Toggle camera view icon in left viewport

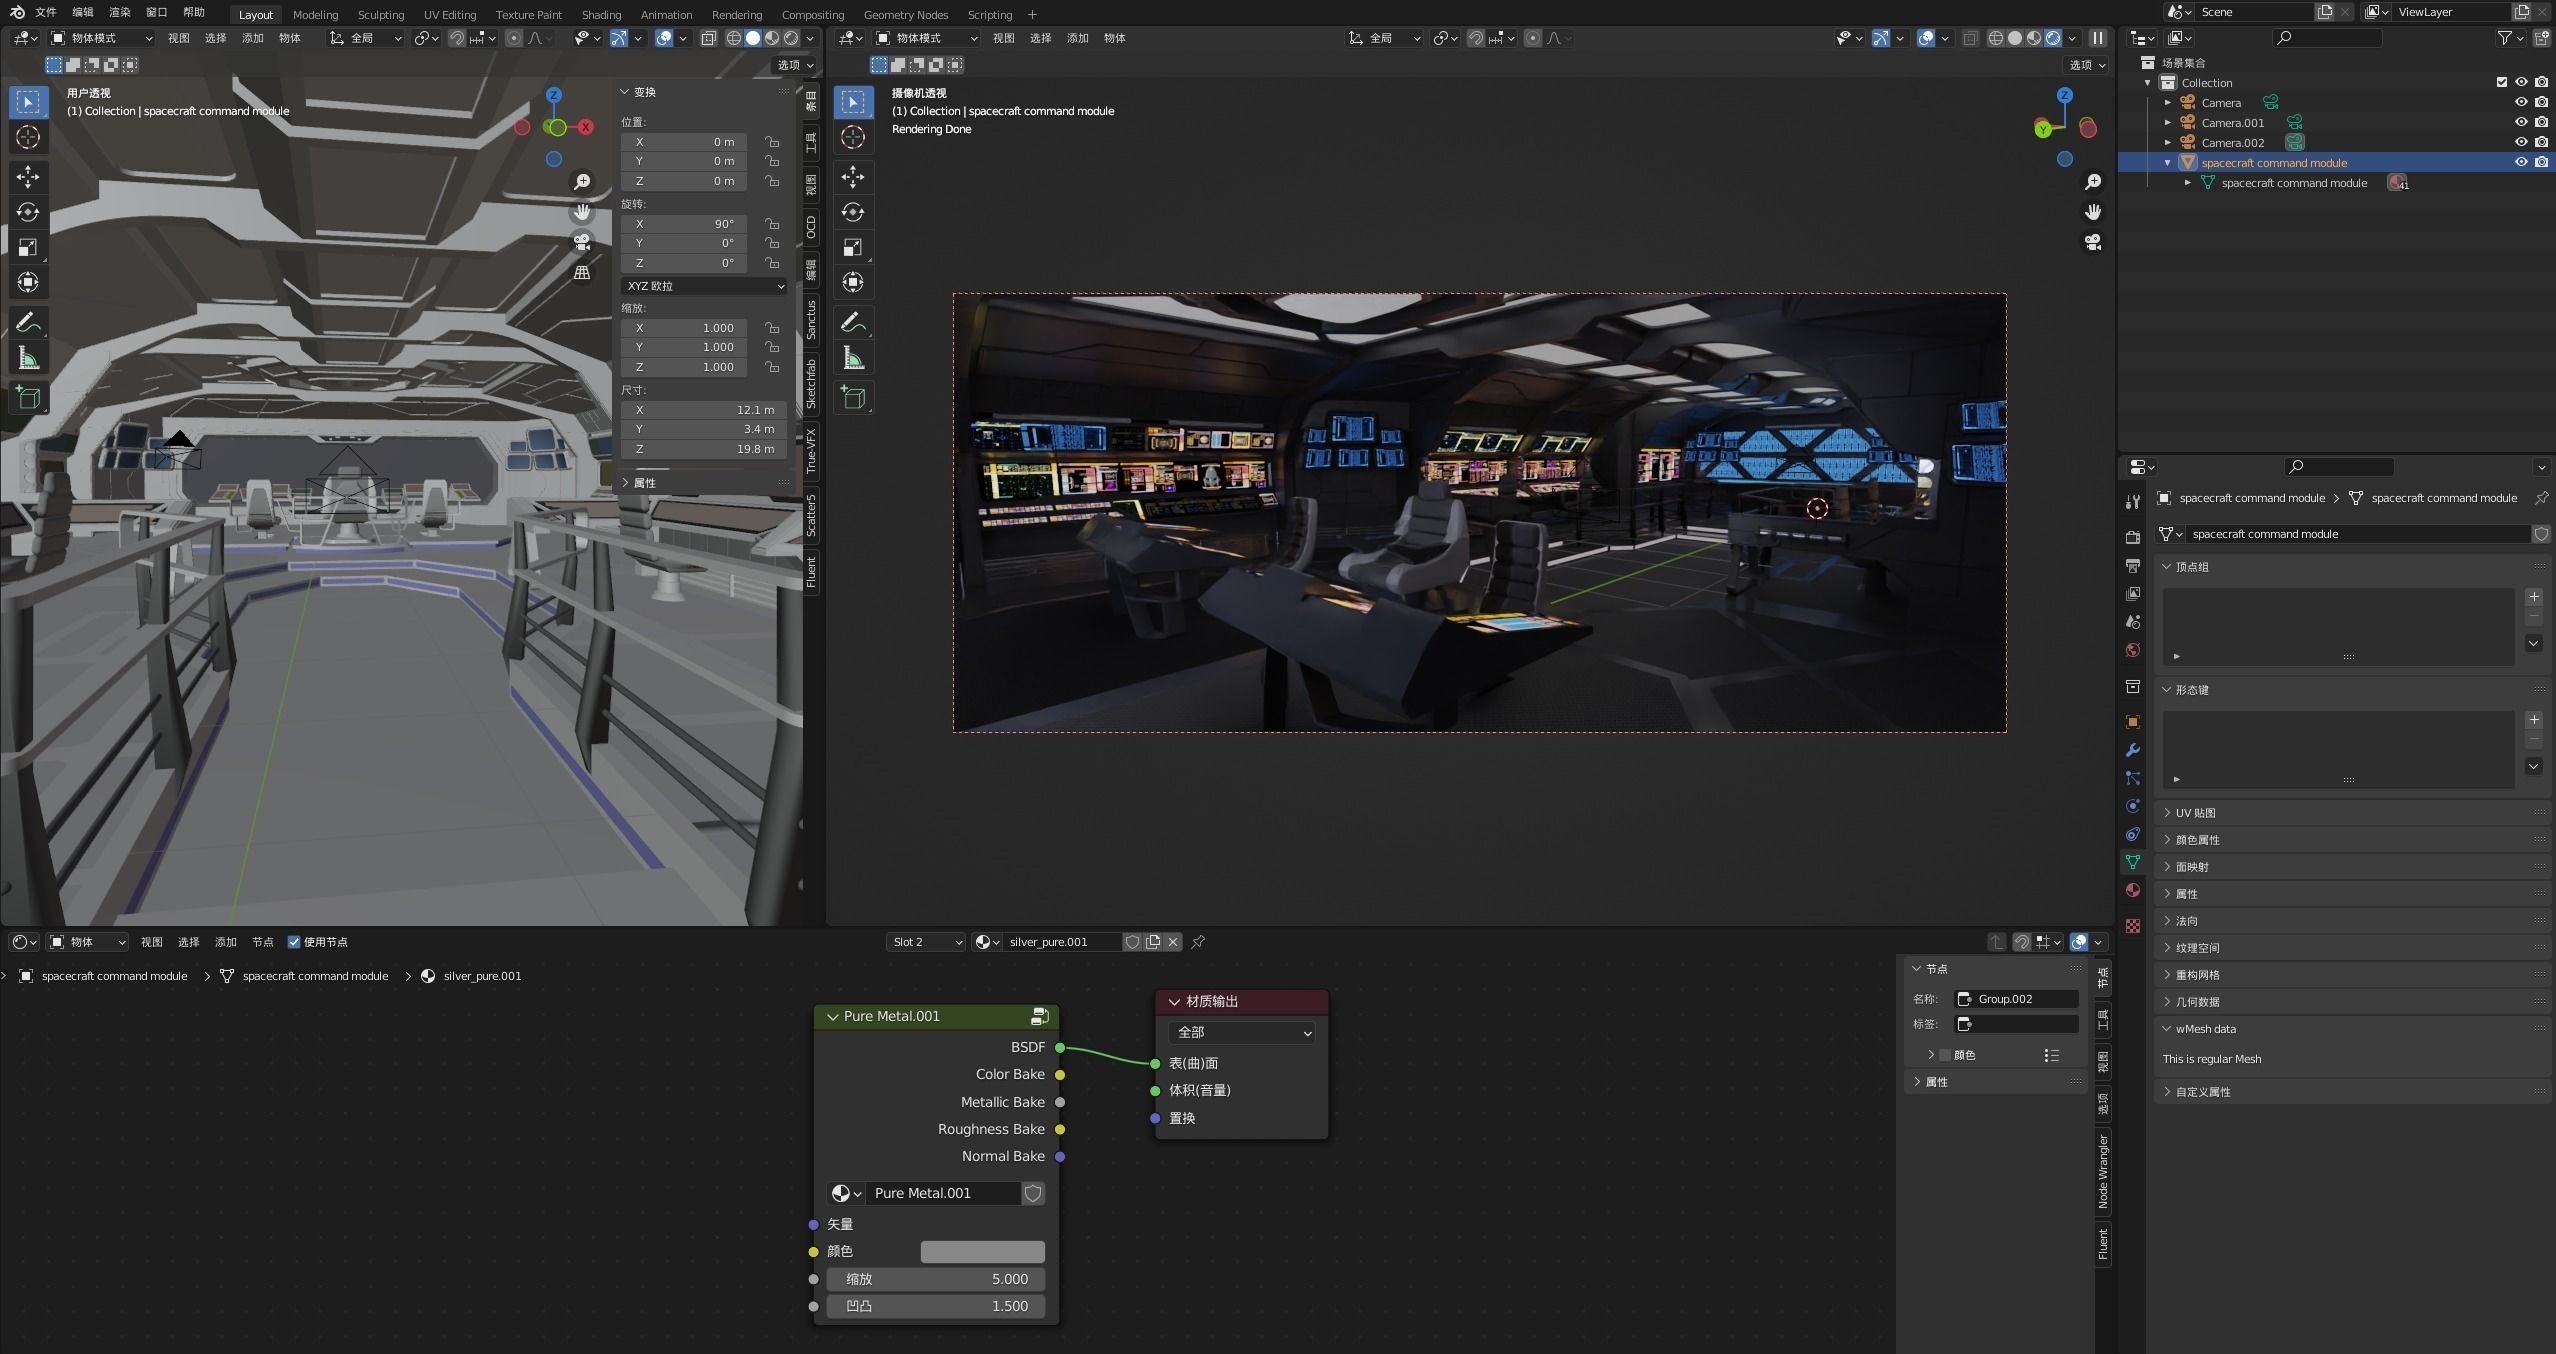(x=582, y=242)
